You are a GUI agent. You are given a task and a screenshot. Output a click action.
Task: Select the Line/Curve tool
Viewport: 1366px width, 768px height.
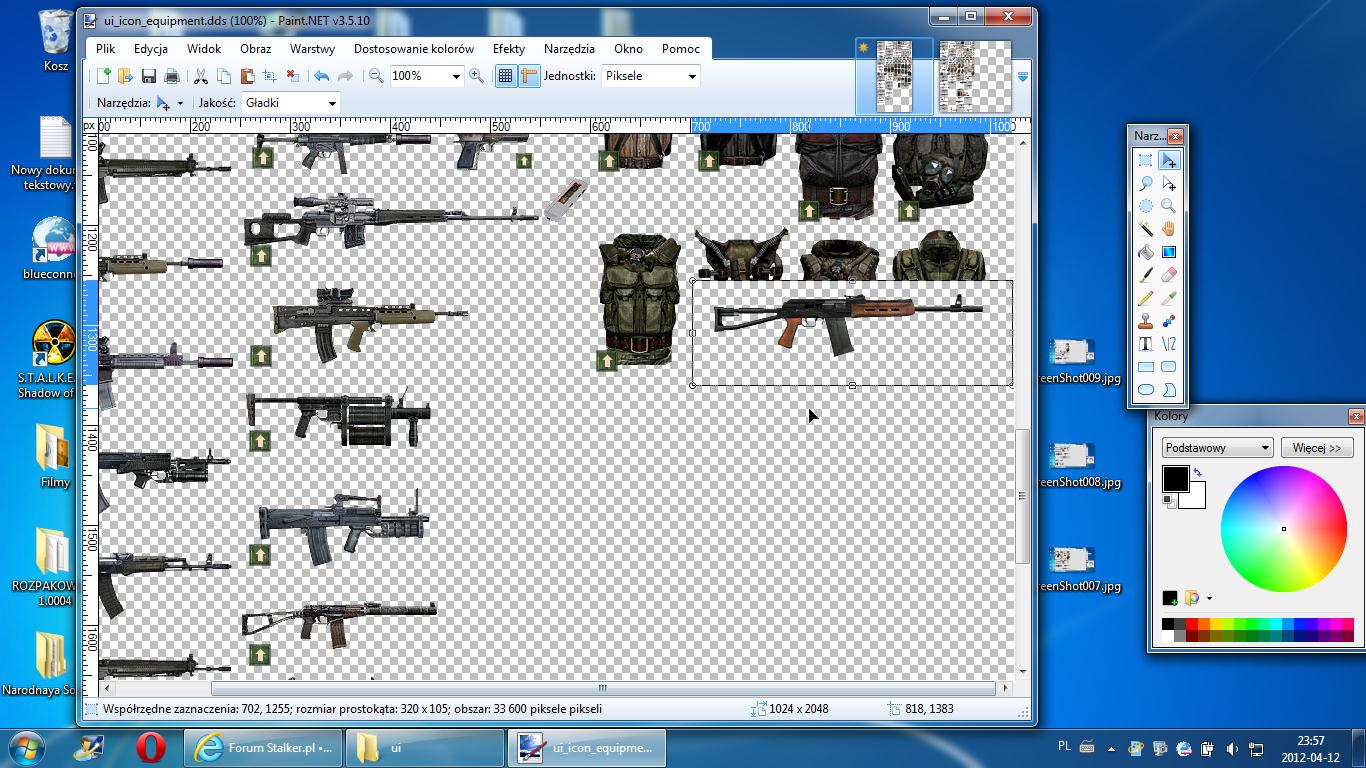click(1168, 344)
